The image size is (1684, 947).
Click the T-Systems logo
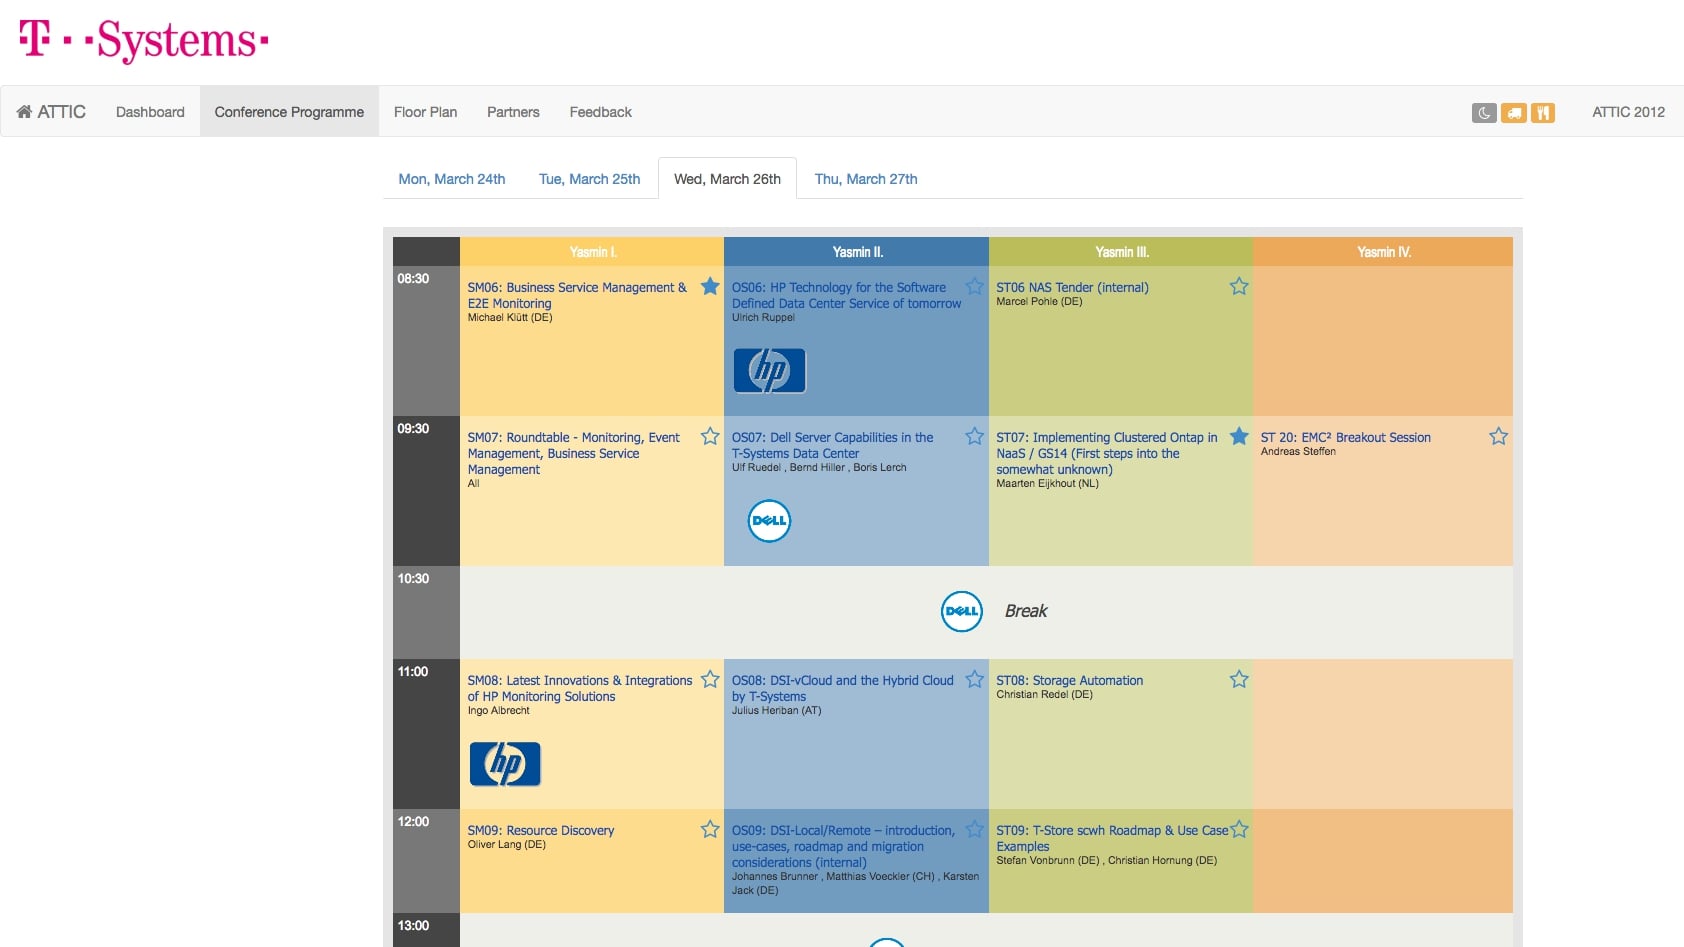click(x=144, y=40)
